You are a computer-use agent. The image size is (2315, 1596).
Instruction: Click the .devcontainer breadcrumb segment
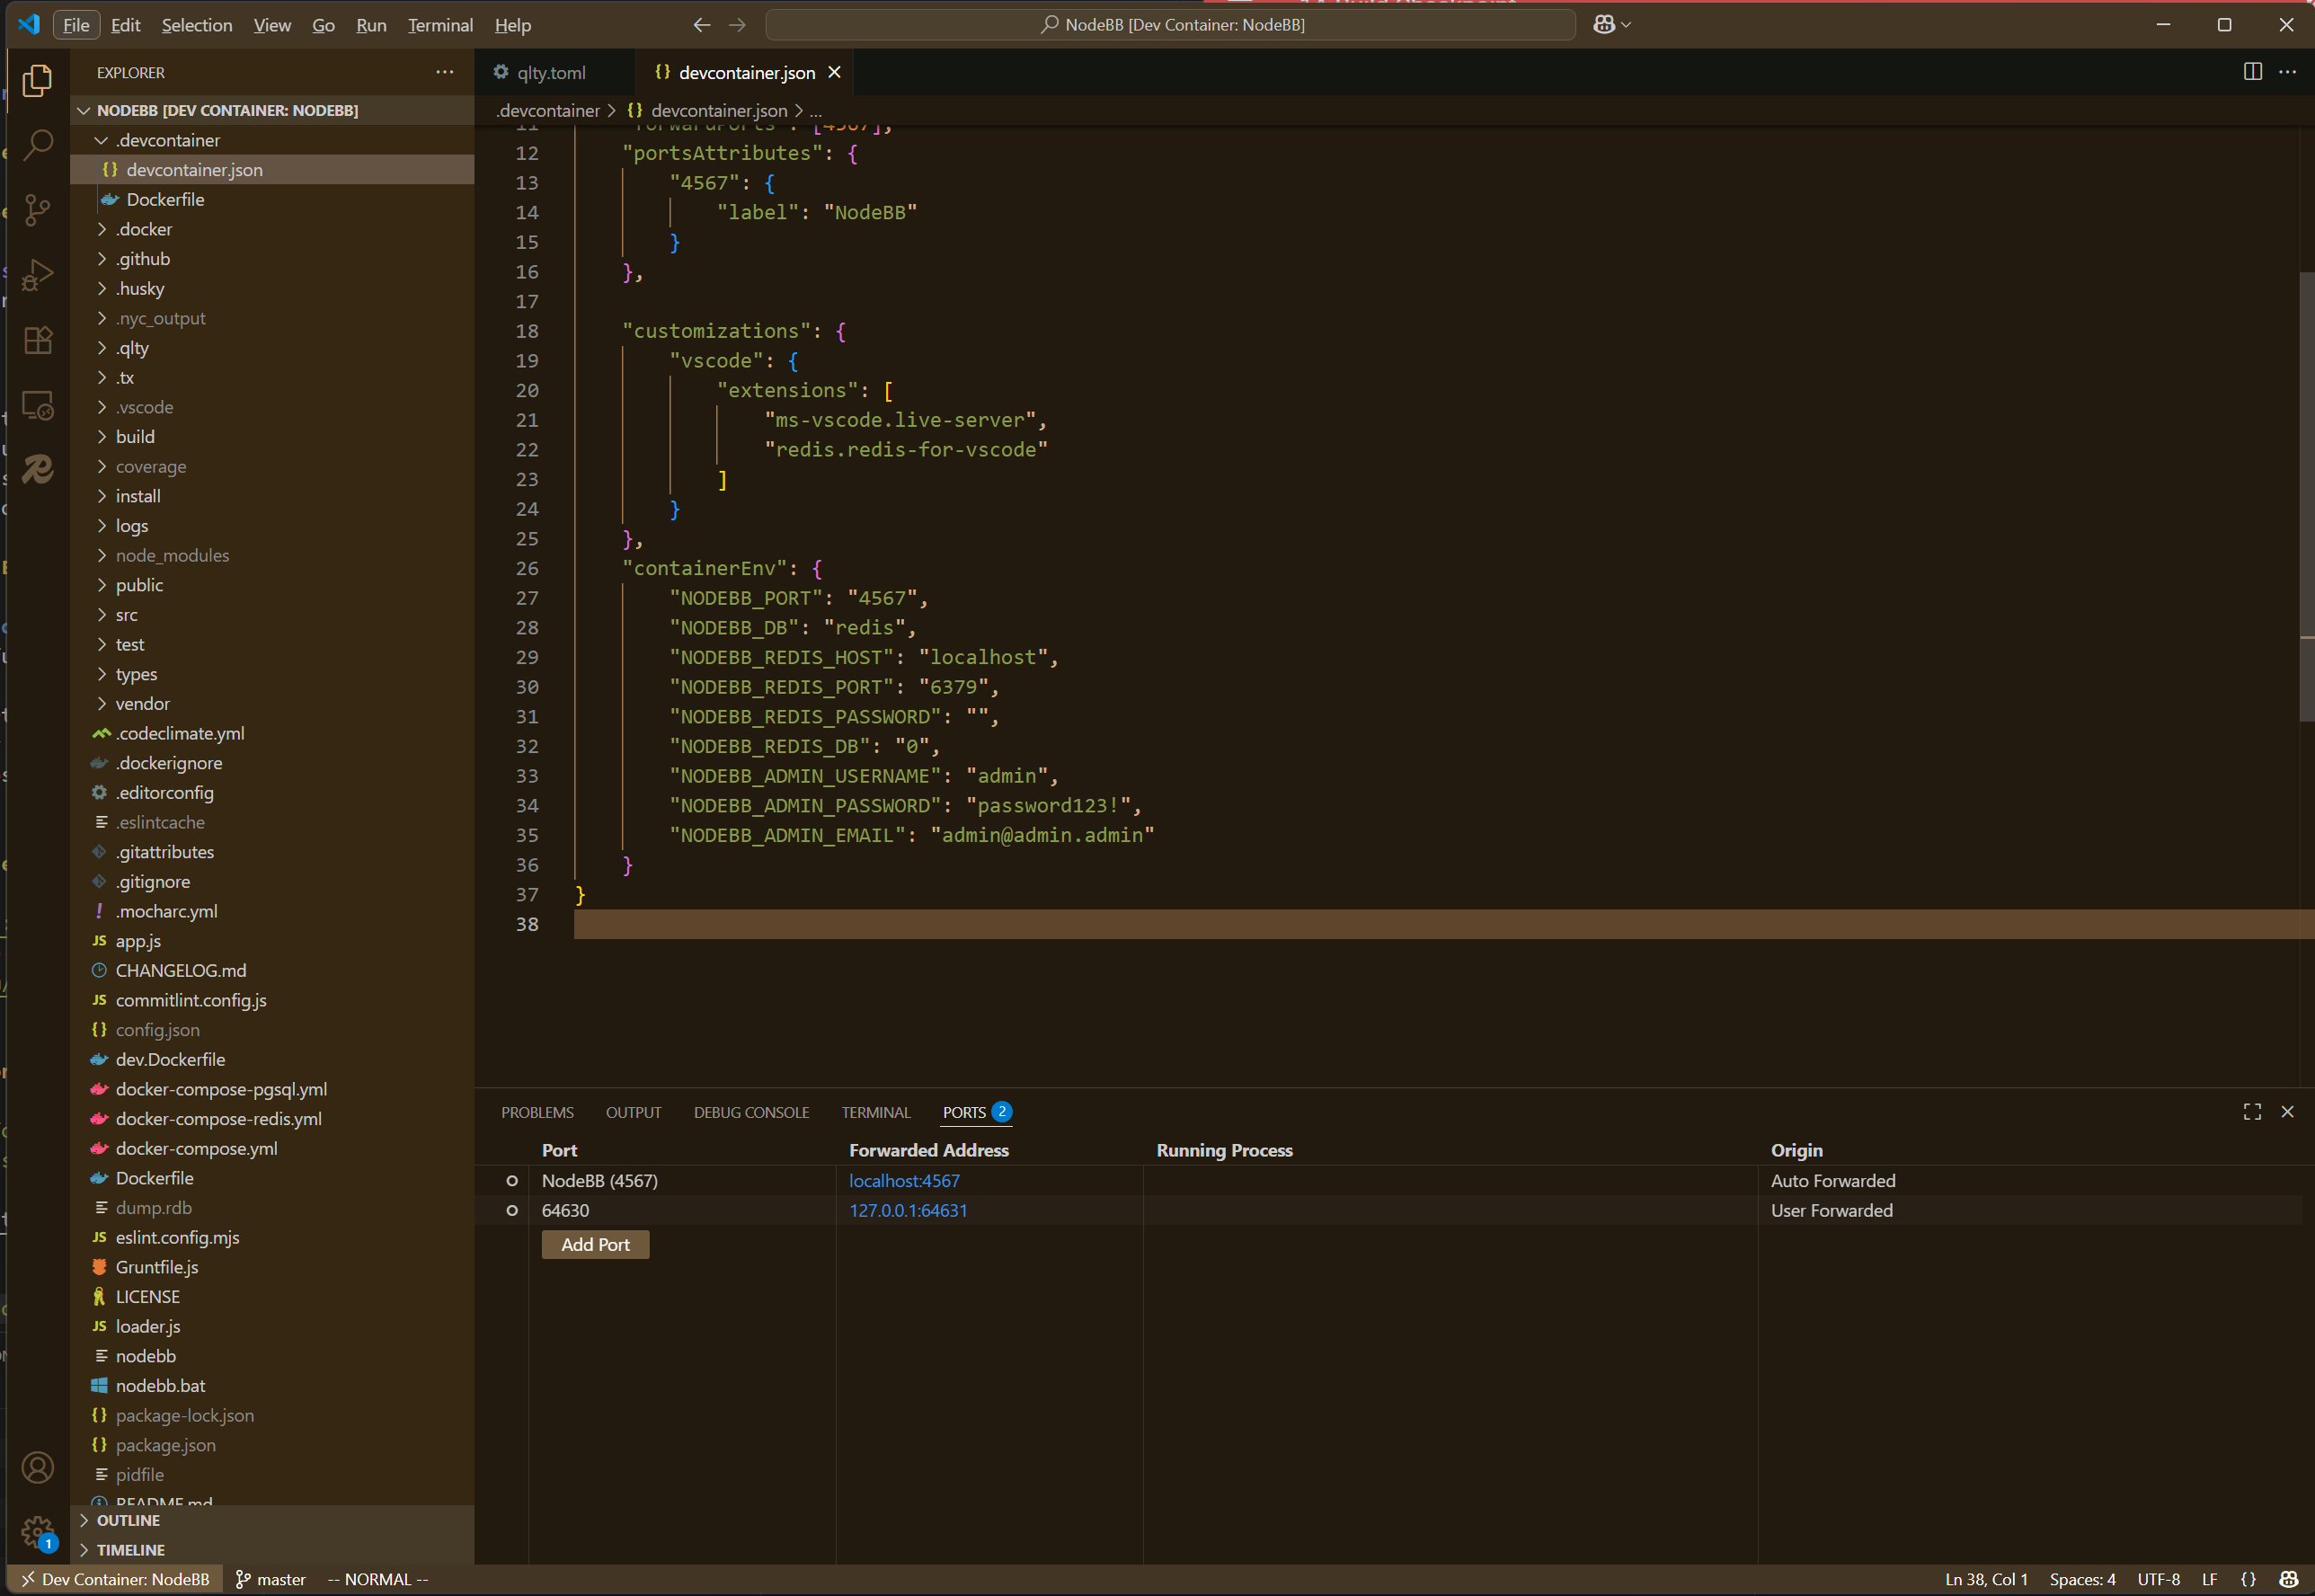coord(548,110)
